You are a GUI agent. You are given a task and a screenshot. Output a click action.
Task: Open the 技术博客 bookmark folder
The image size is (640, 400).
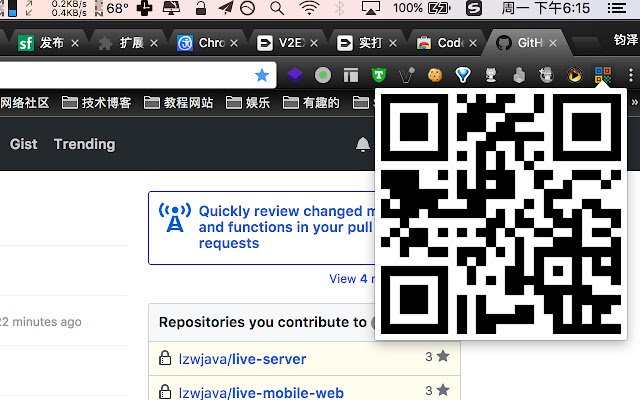tap(96, 102)
